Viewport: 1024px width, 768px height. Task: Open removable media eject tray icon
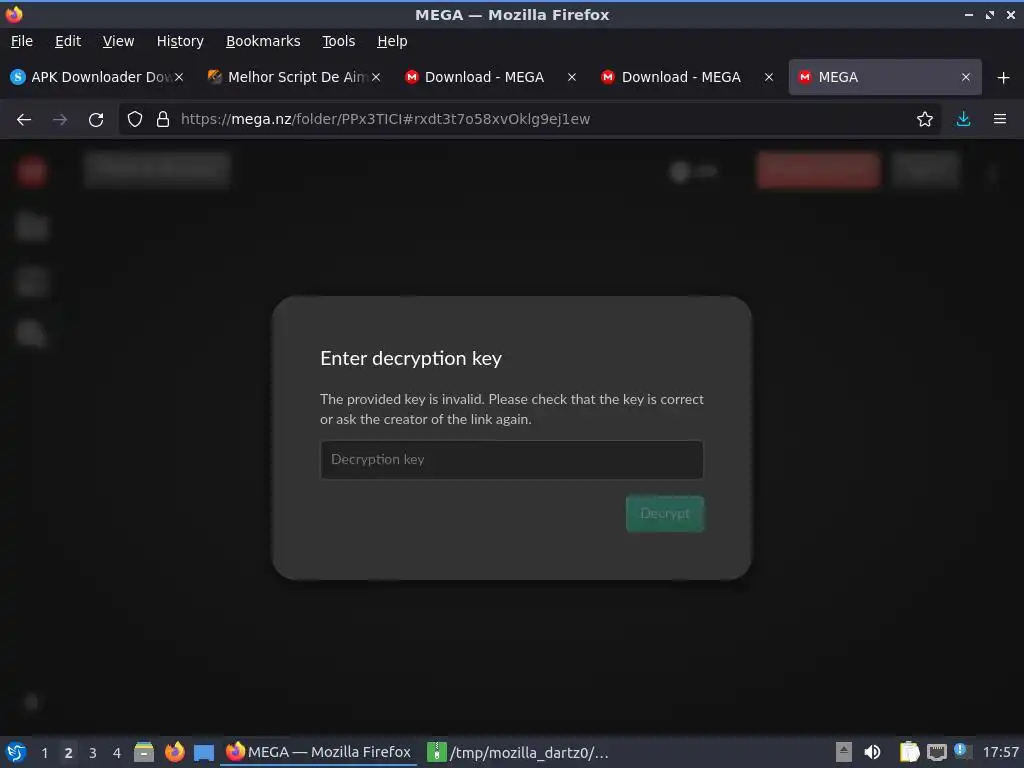[x=844, y=752]
